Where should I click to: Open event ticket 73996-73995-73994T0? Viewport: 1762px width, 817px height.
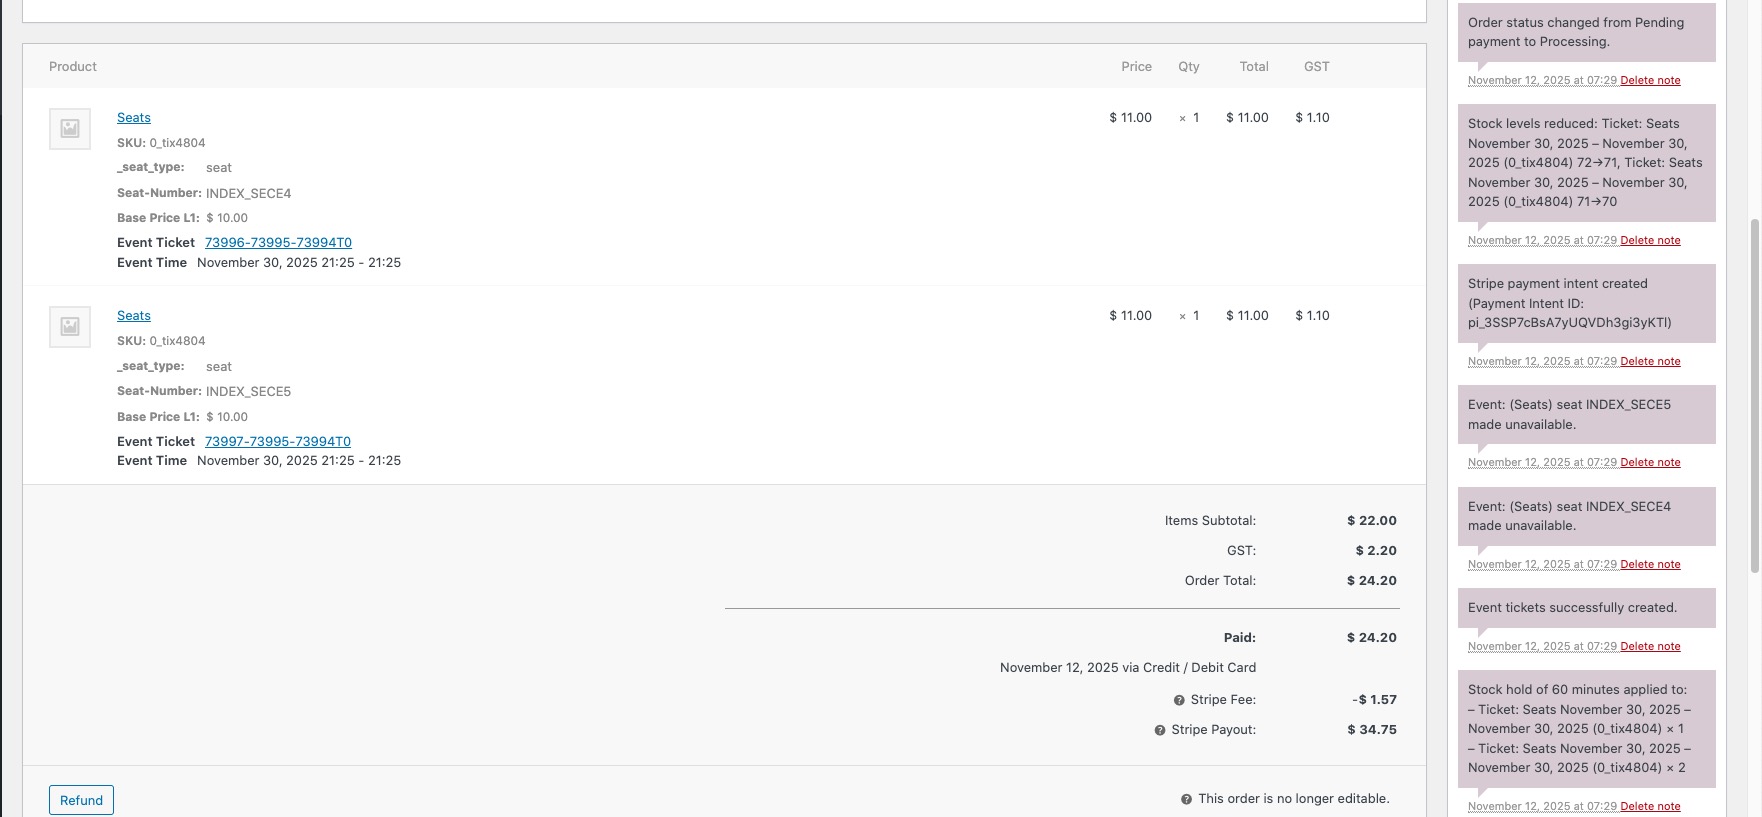tap(278, 243)
